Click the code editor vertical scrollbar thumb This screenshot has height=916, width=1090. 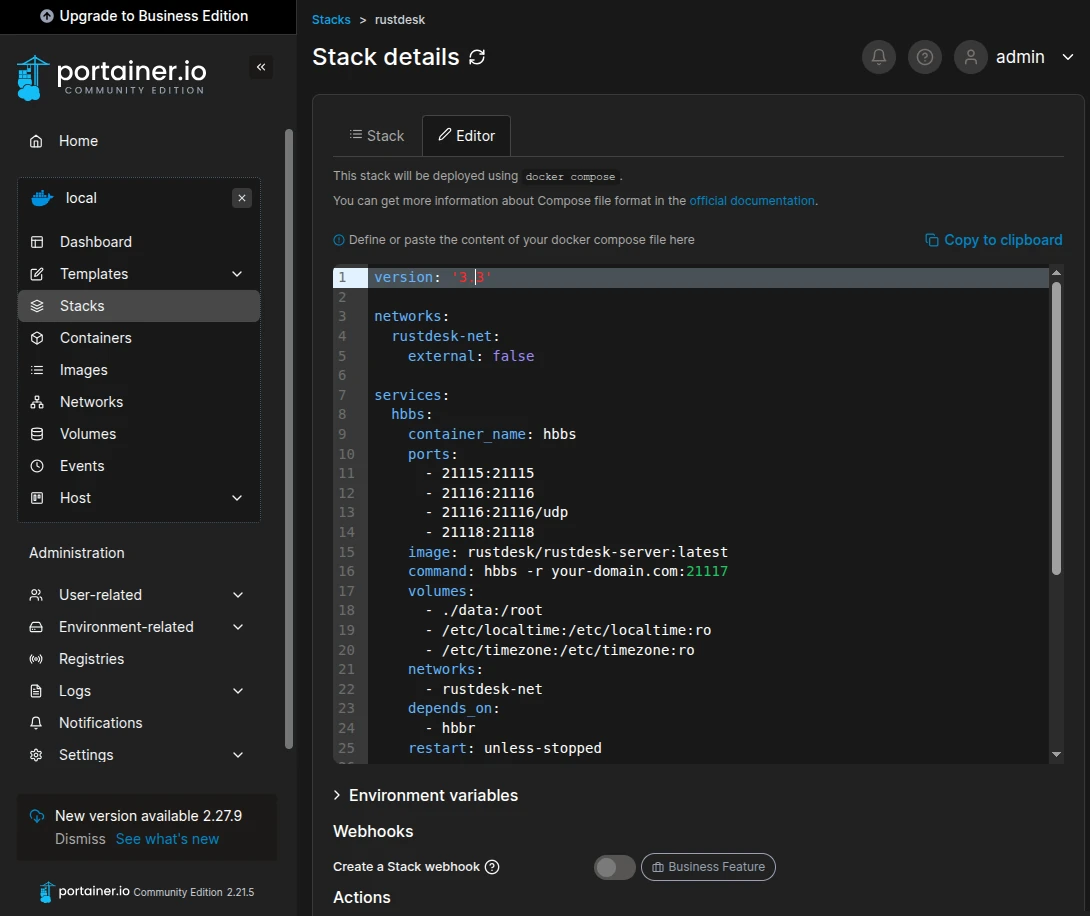click(x=1056, y=428)
